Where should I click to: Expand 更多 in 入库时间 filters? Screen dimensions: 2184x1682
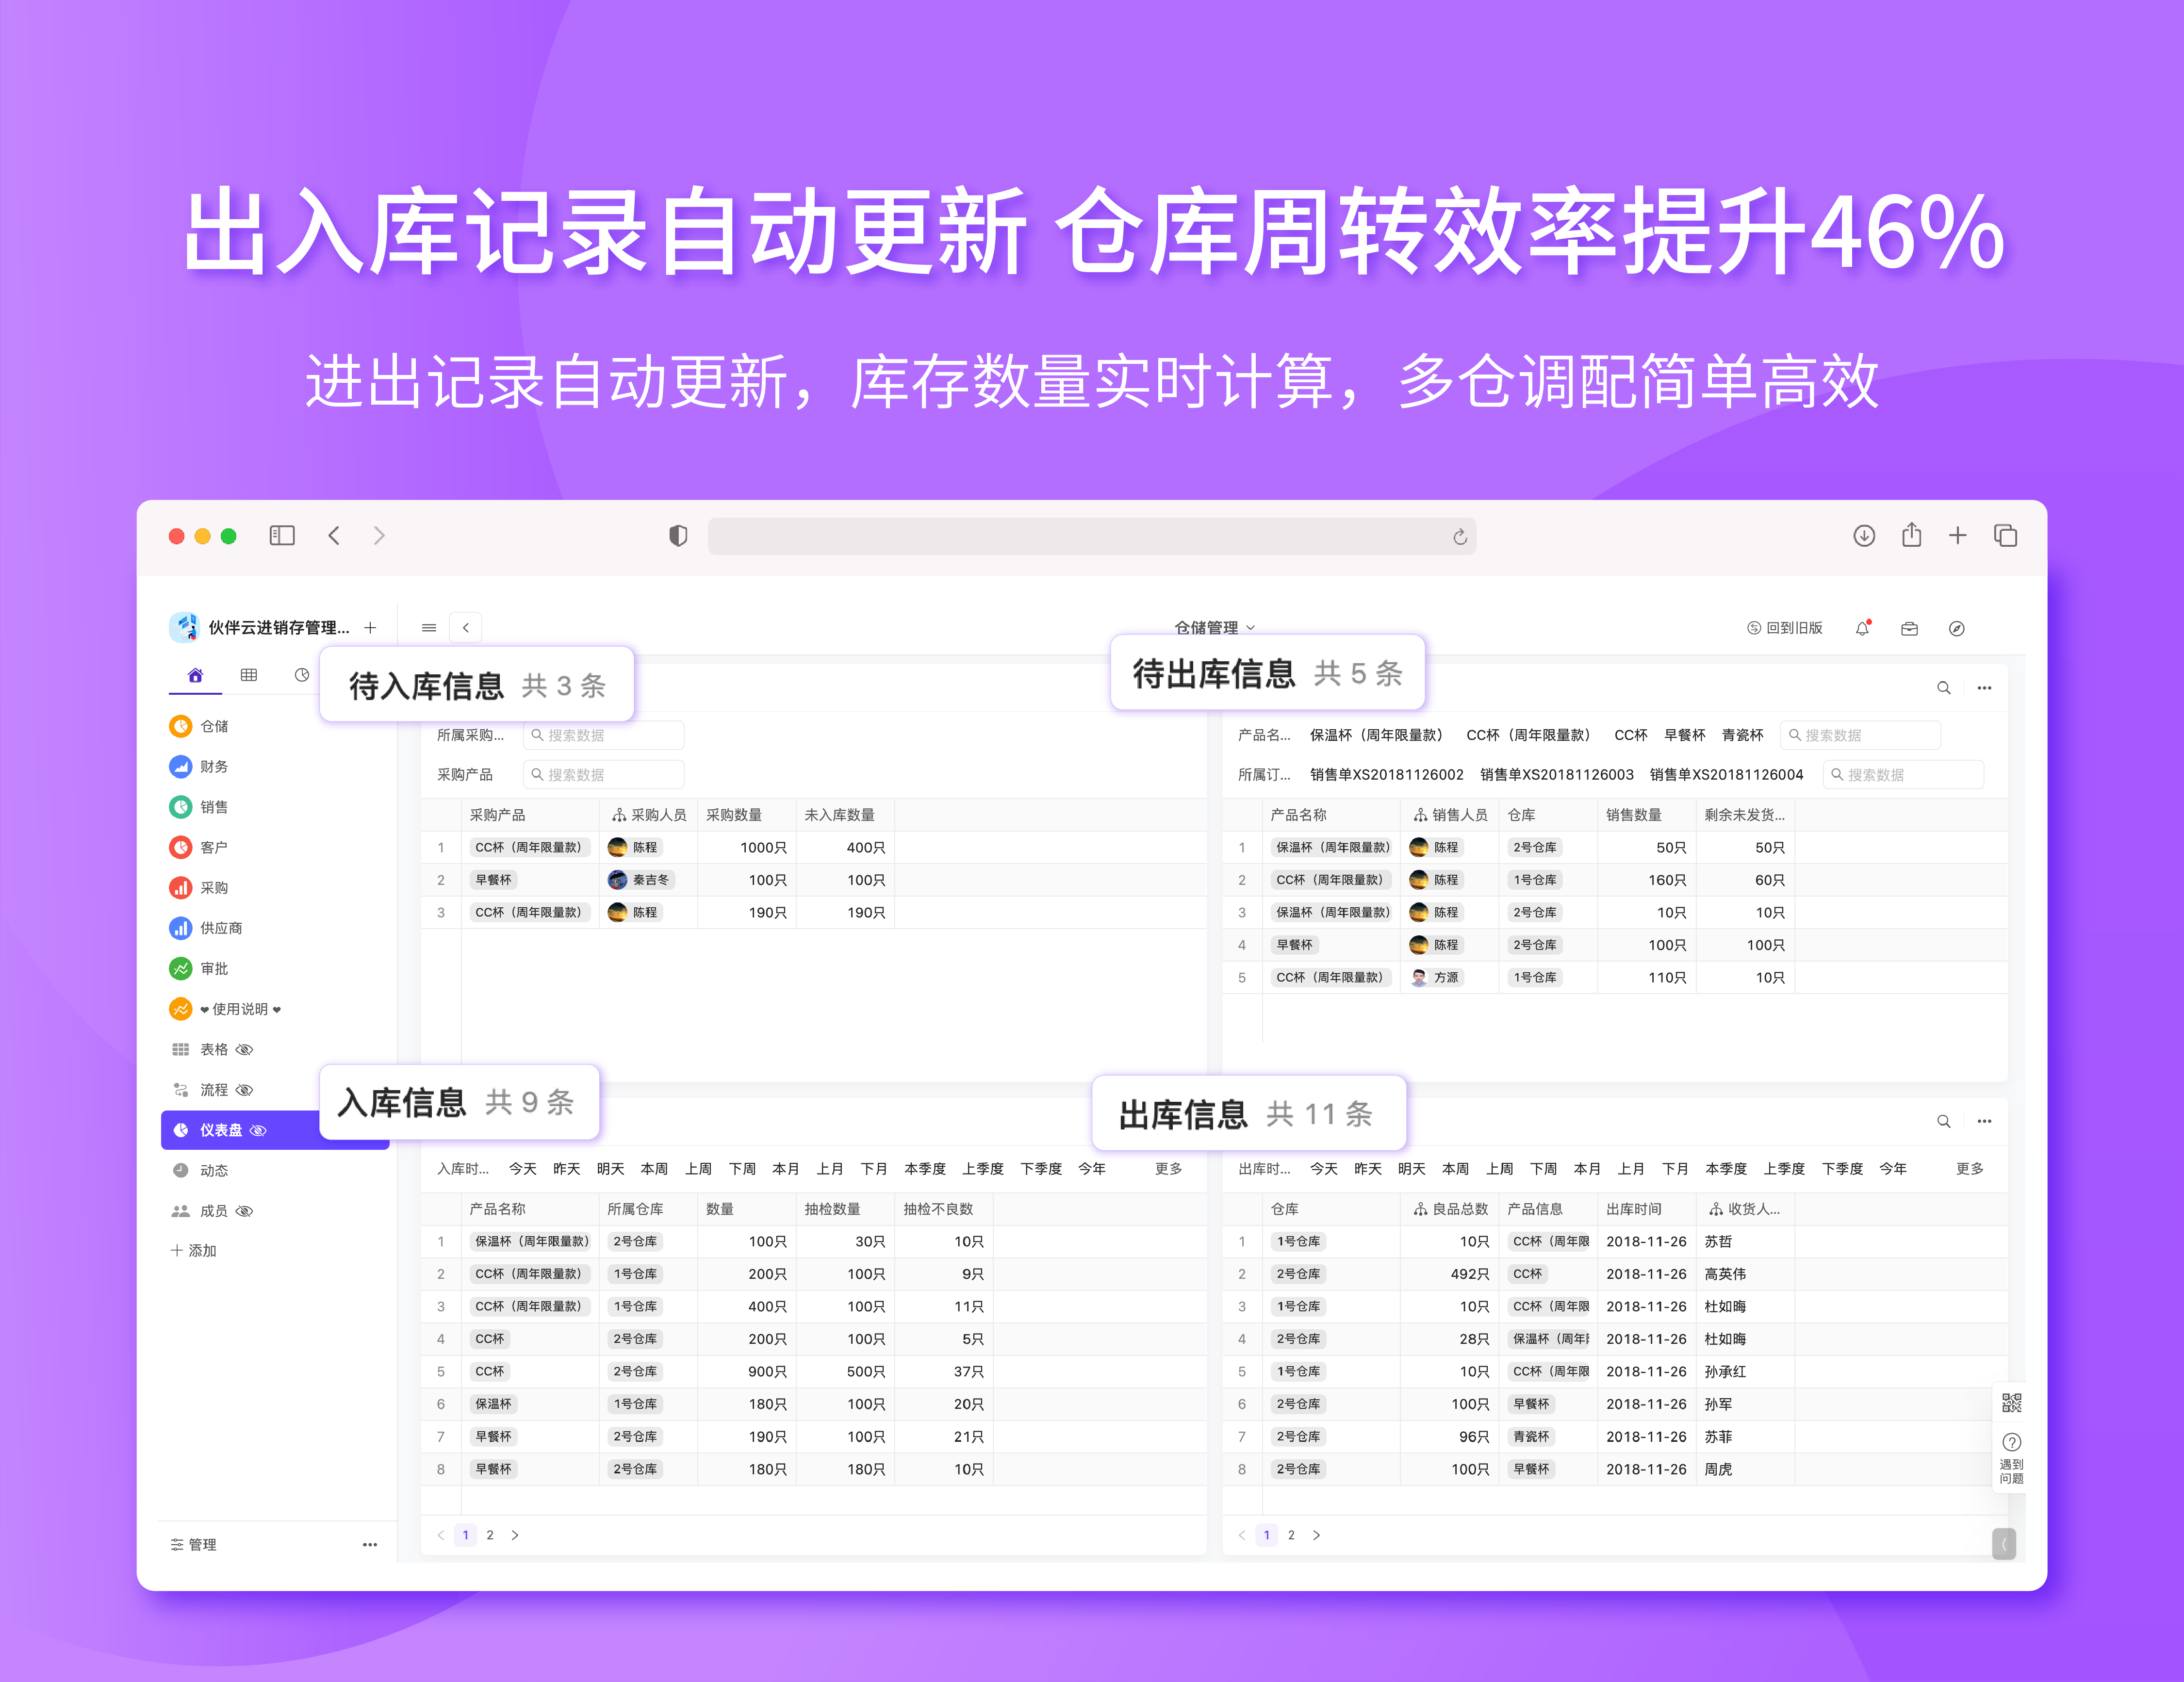click(1168, 1169)
